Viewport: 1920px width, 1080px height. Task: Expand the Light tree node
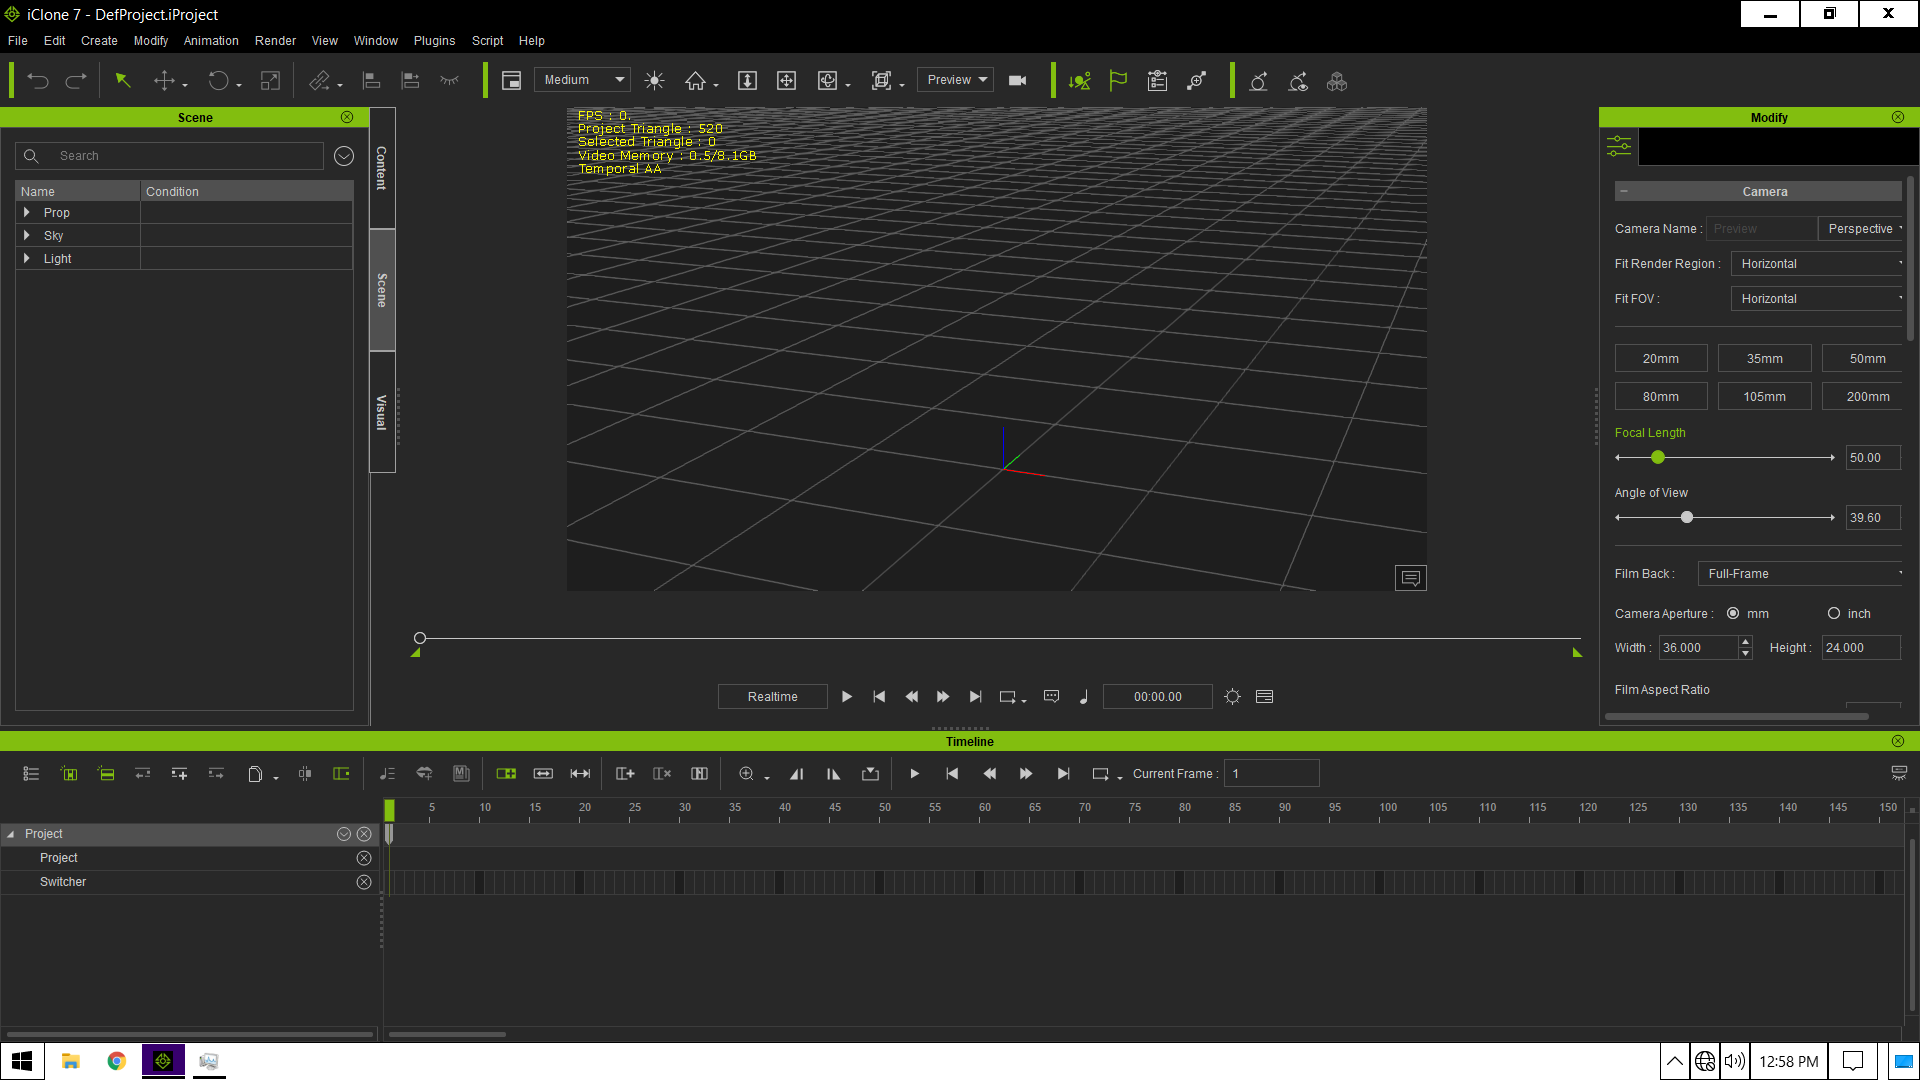[27, 258]
